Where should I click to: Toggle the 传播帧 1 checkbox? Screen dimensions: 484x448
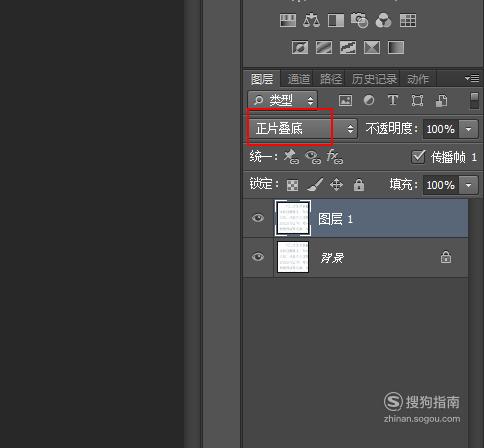[418, 157]
